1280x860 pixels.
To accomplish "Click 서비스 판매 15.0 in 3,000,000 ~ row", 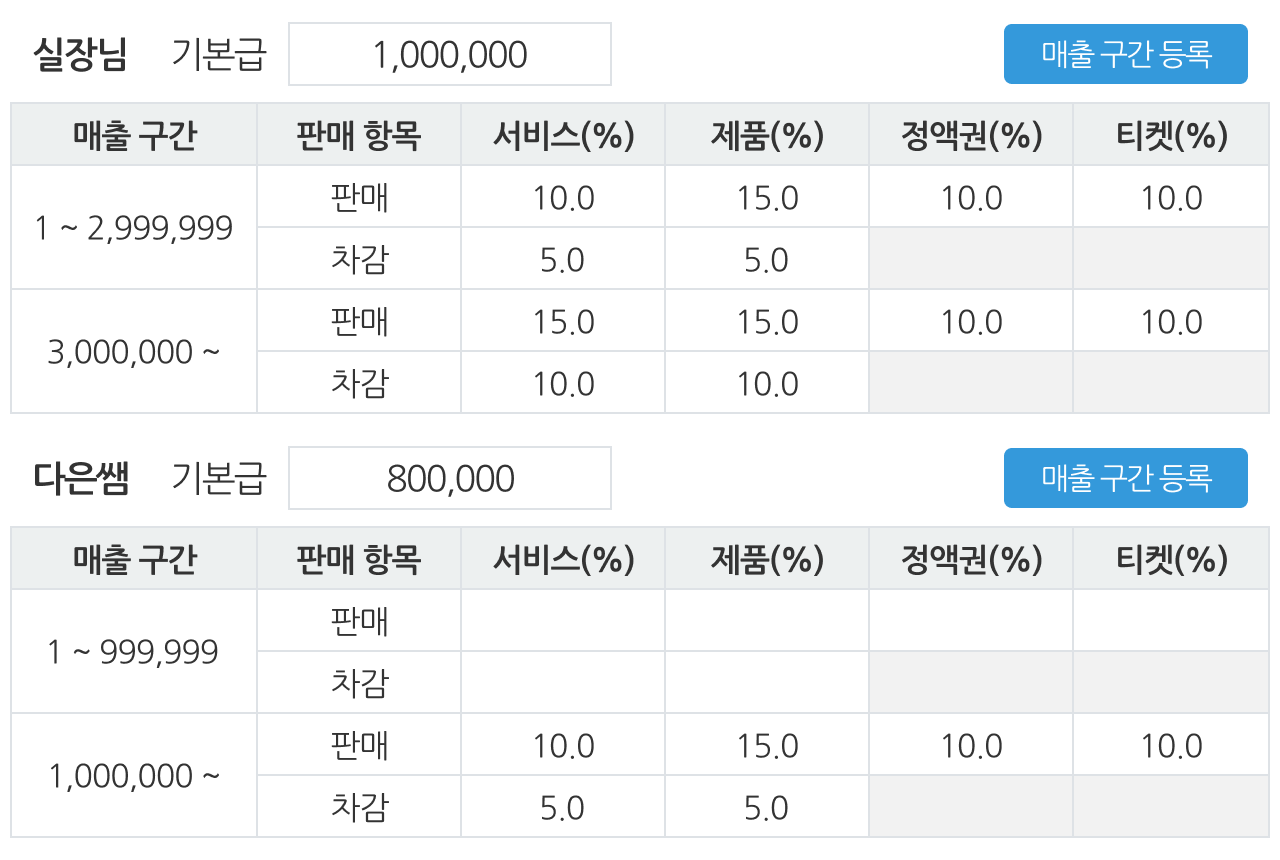I will (563, 322).
